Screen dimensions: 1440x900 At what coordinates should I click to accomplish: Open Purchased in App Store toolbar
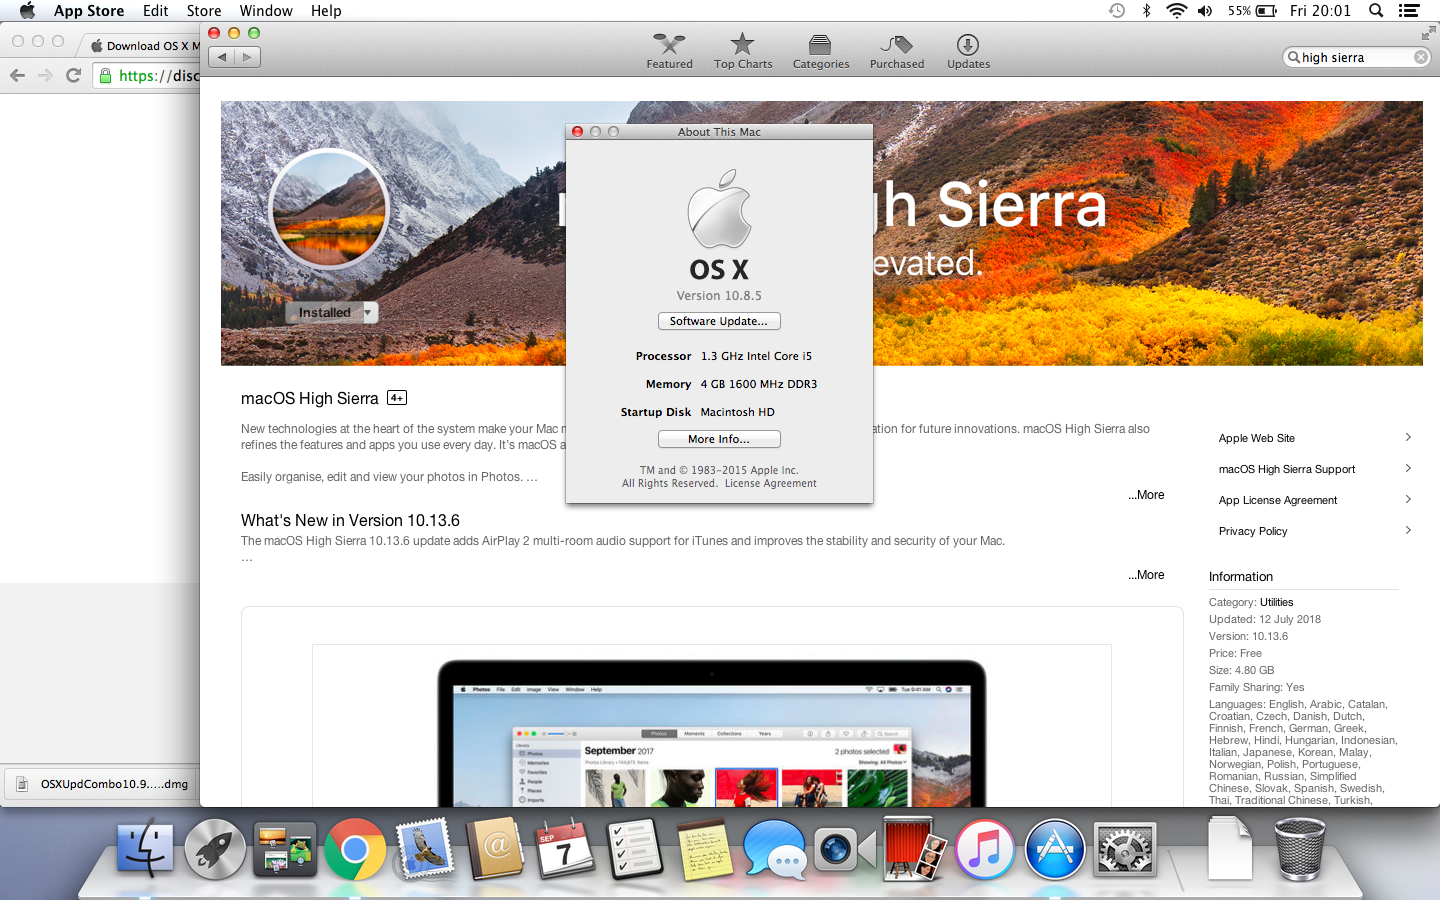point(896,51)
